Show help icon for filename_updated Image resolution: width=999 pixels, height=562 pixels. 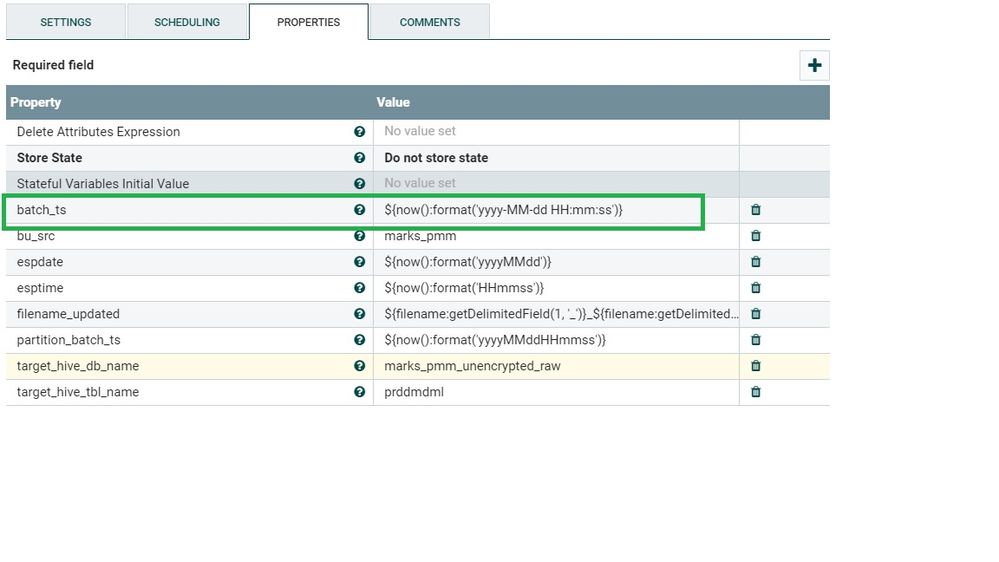[x=359, y=313]
